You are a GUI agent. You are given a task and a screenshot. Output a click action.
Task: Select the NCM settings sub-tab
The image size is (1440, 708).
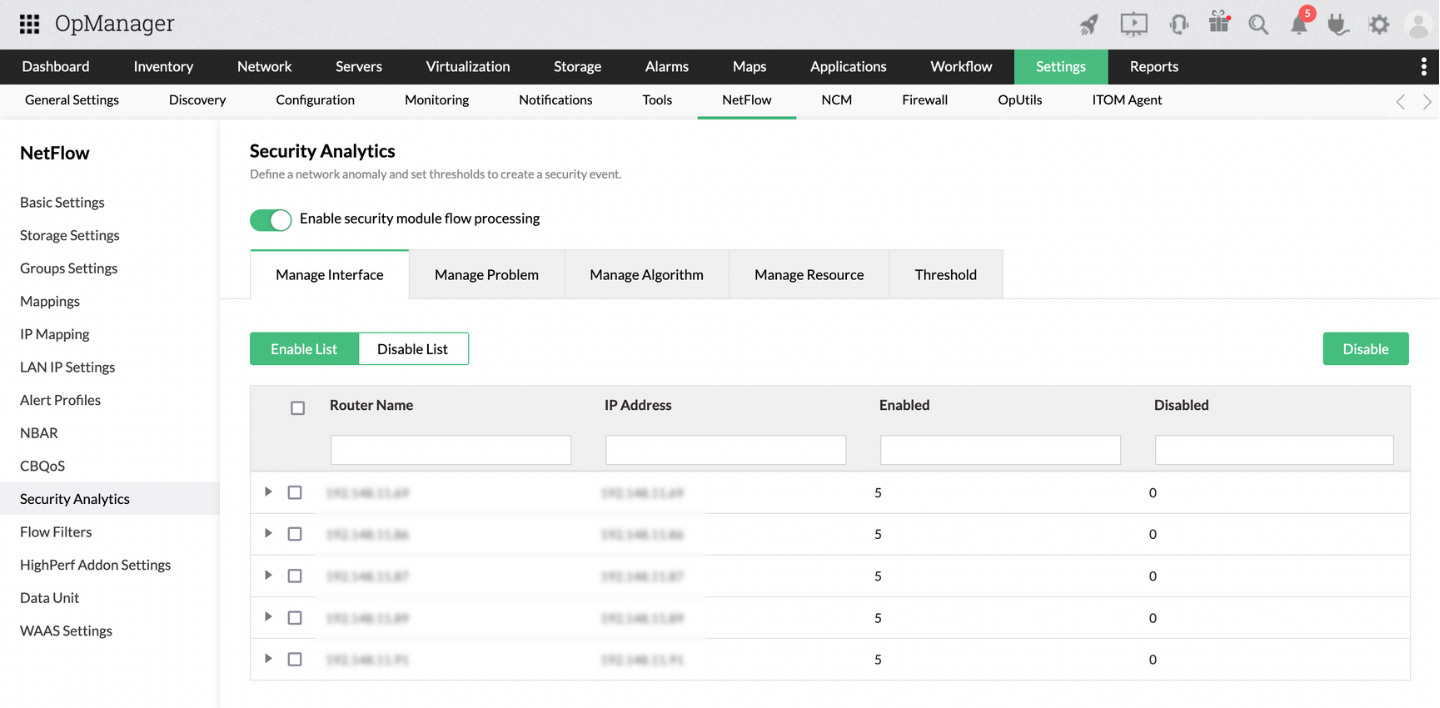(837, 100)
